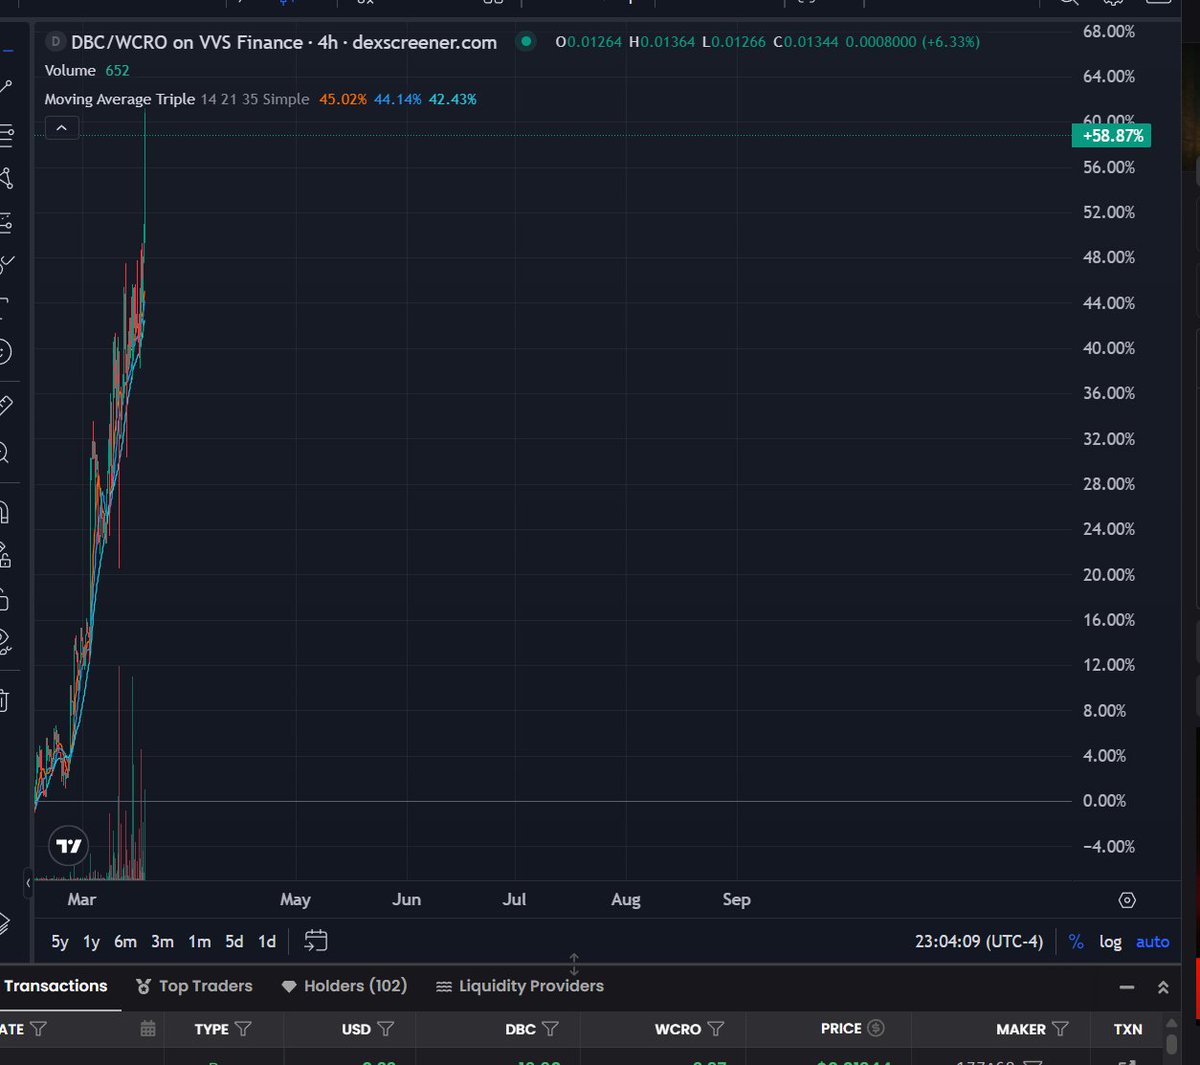1200x1065 pixels.
Task: Select the measure ruler tool
Action: tap(5, 405)
